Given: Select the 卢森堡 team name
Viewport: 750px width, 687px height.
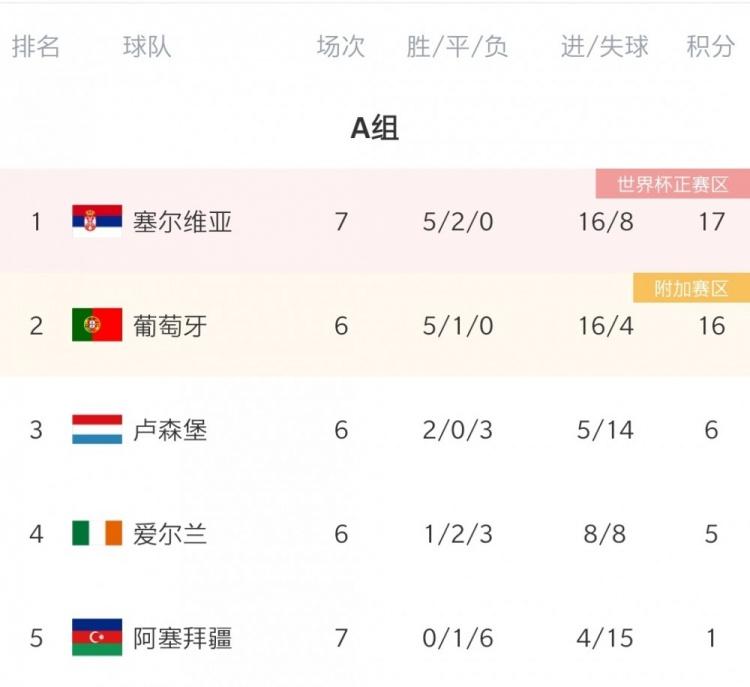Looking at the screenshot, I should 170,430.
